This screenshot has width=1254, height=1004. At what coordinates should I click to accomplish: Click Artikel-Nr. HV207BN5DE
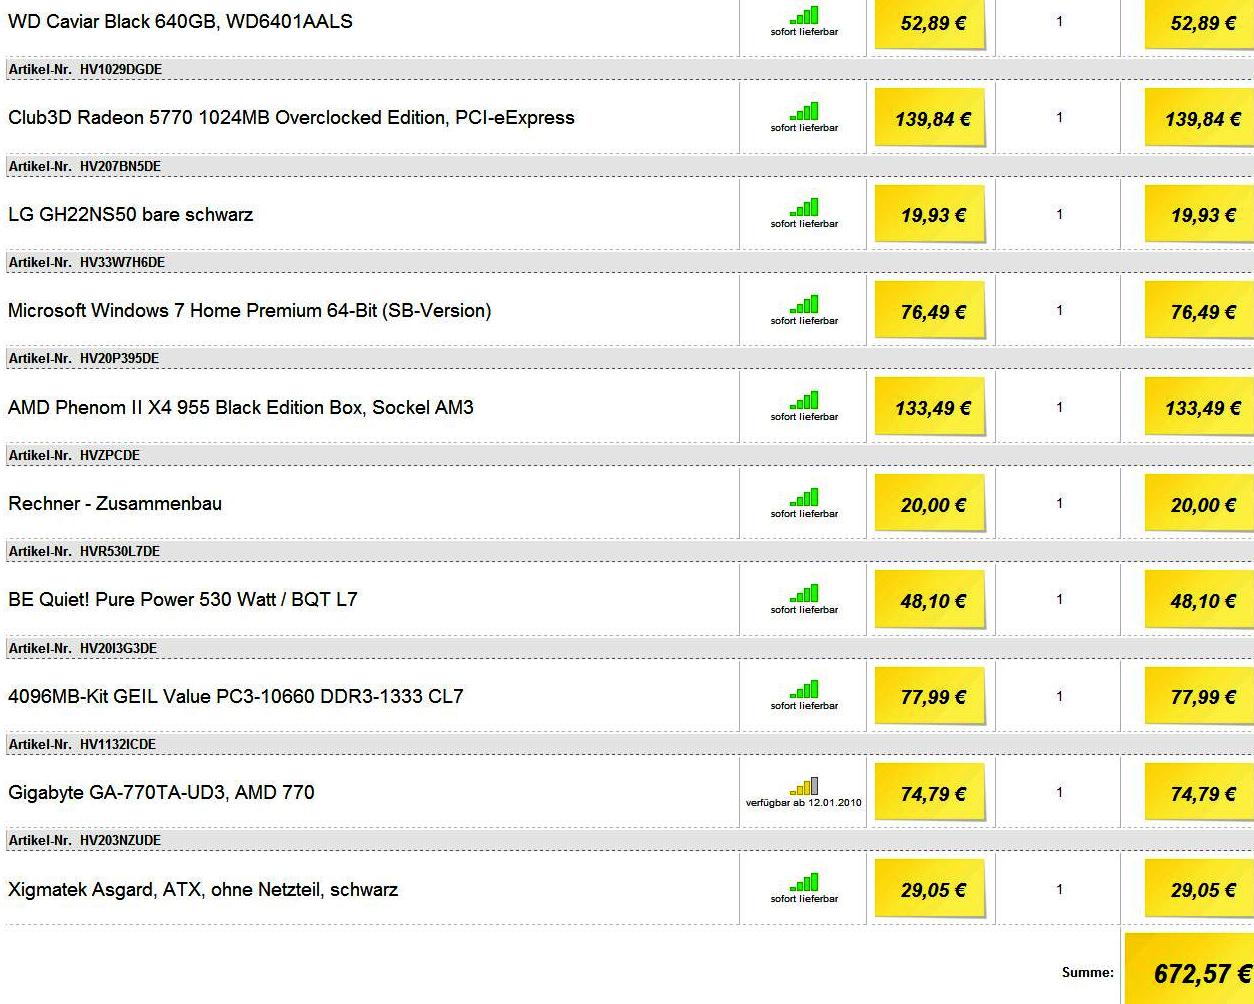coord(84,166)
